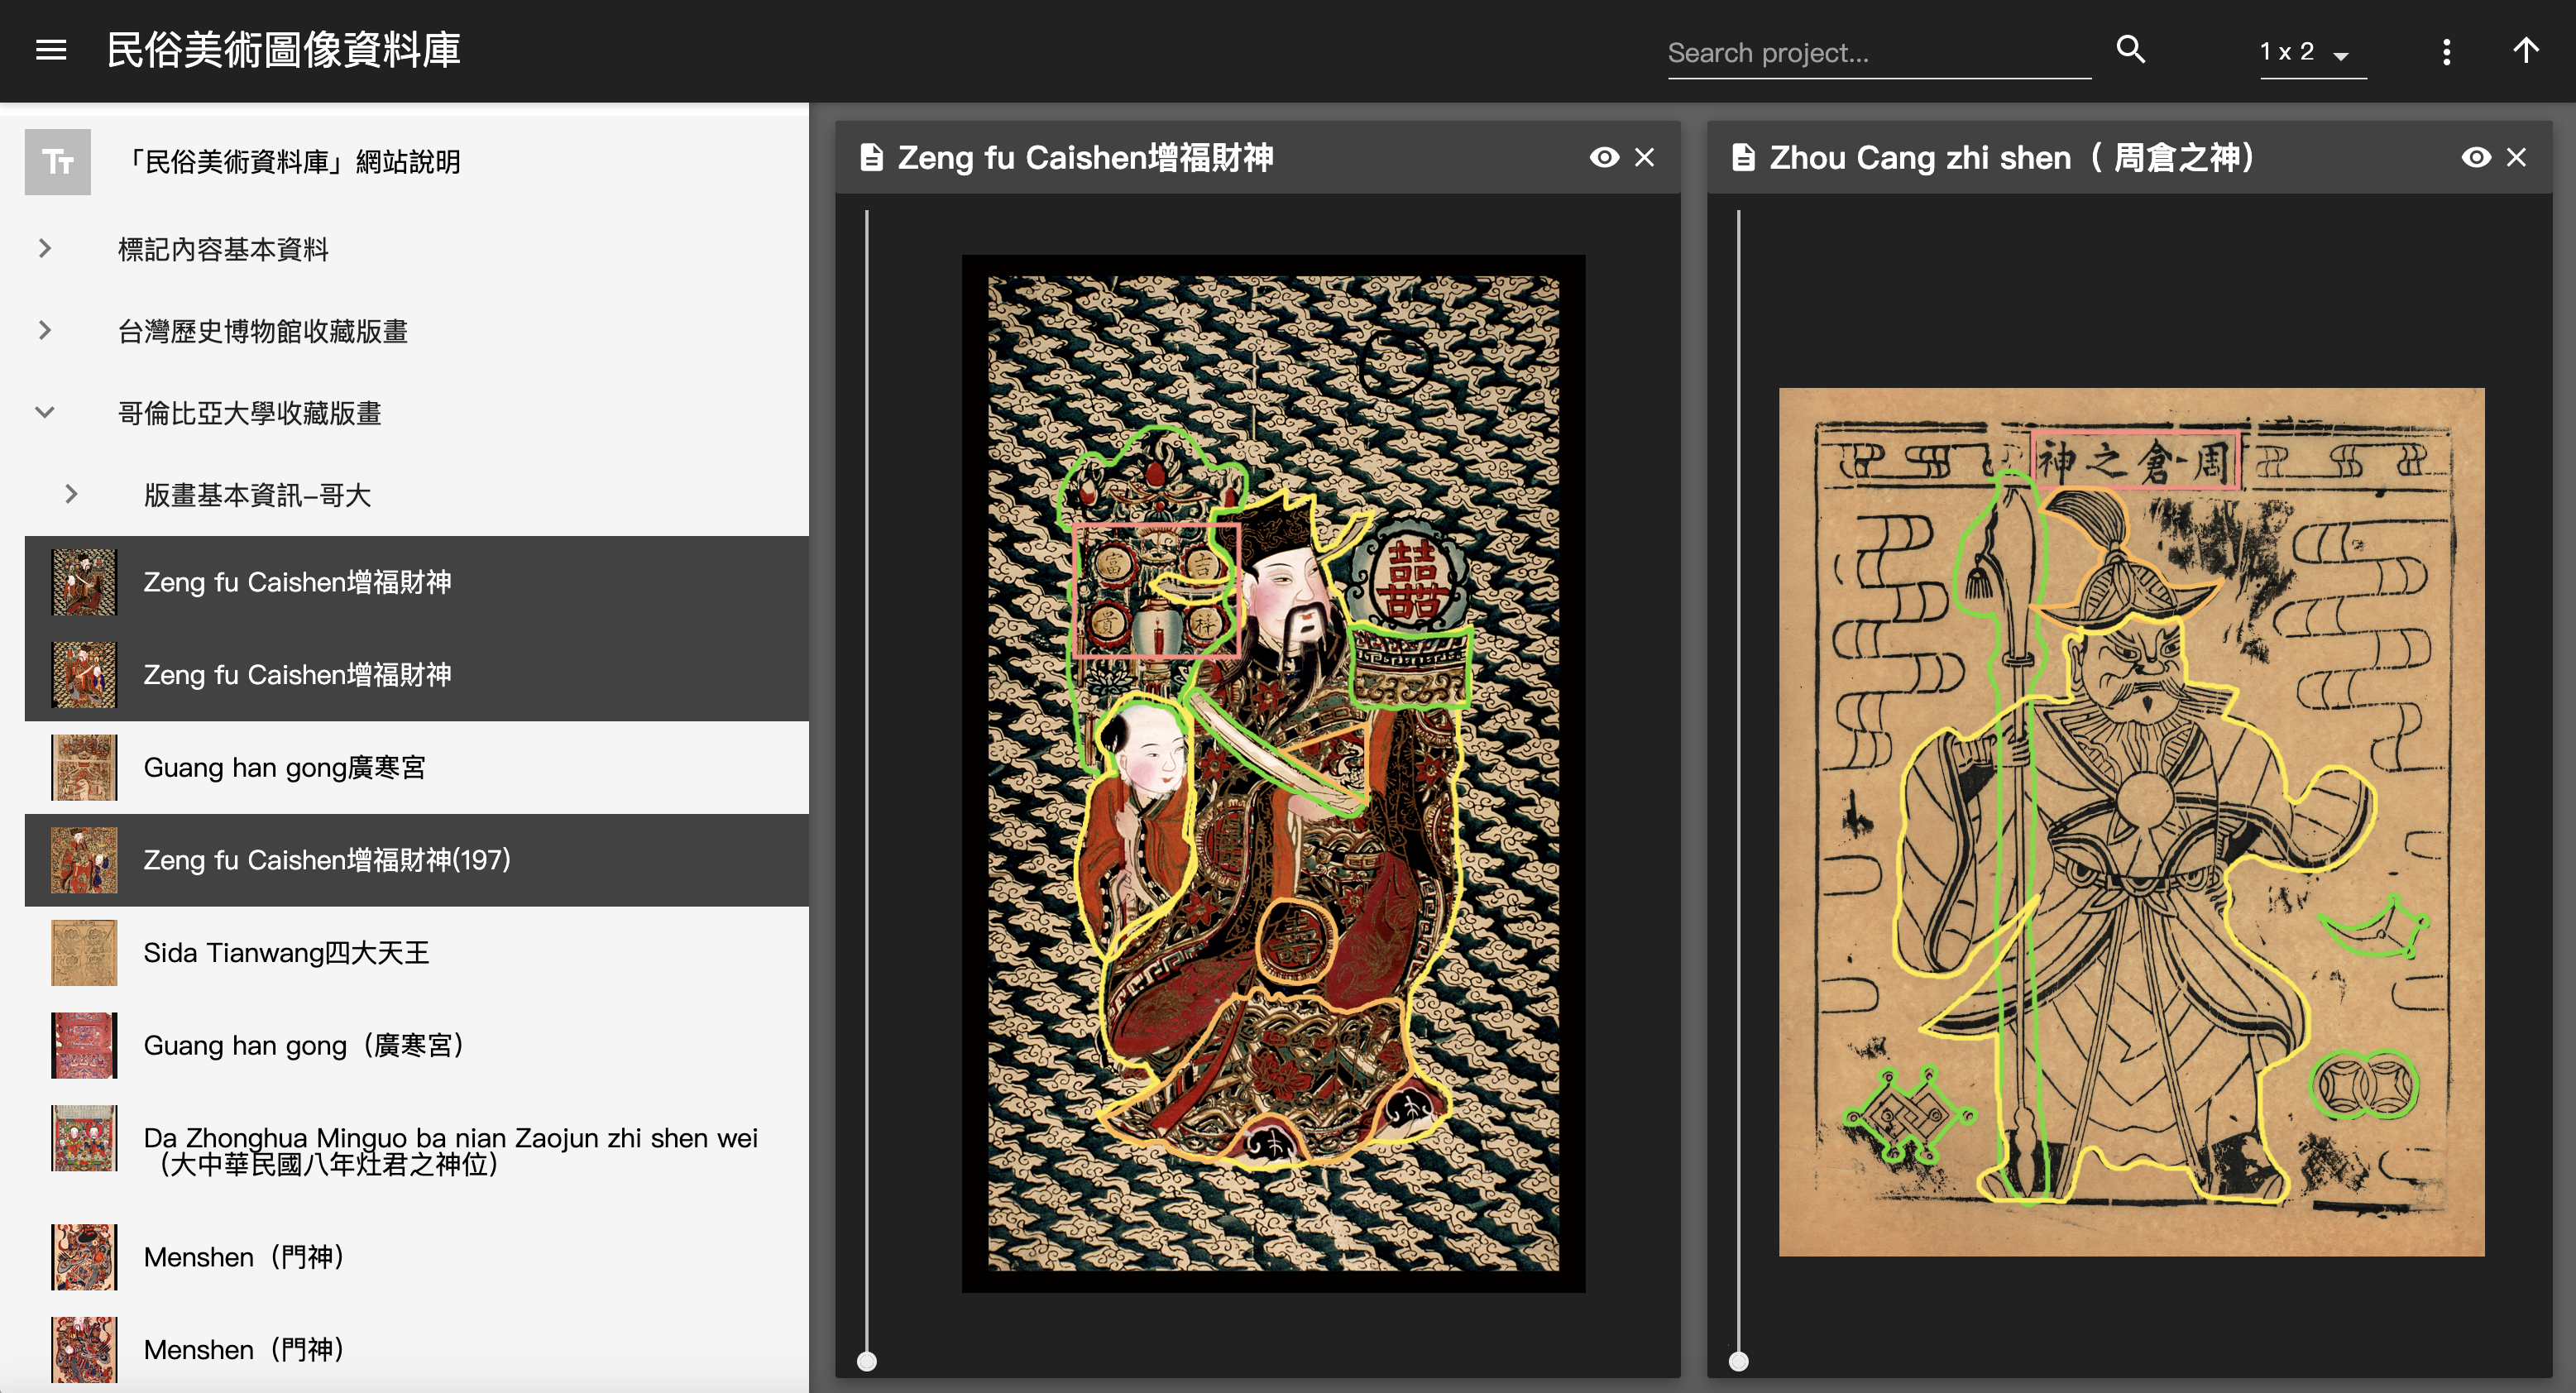The height and width of the screenshot is (1393, 2576).
Task: Click thumbnail of Sida Tianwang四大天王
Action: [x=84, y=952]
